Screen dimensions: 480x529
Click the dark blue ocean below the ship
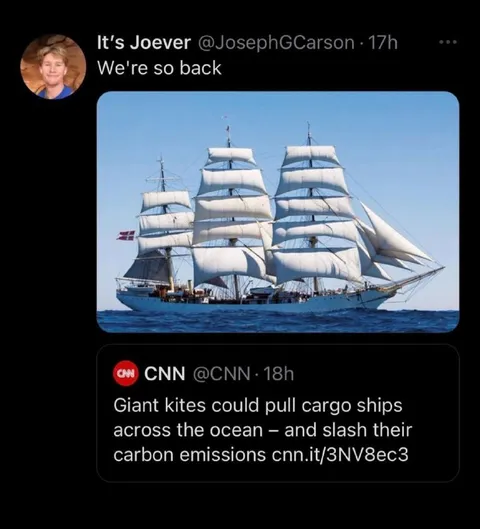click(x=278, y=321)
